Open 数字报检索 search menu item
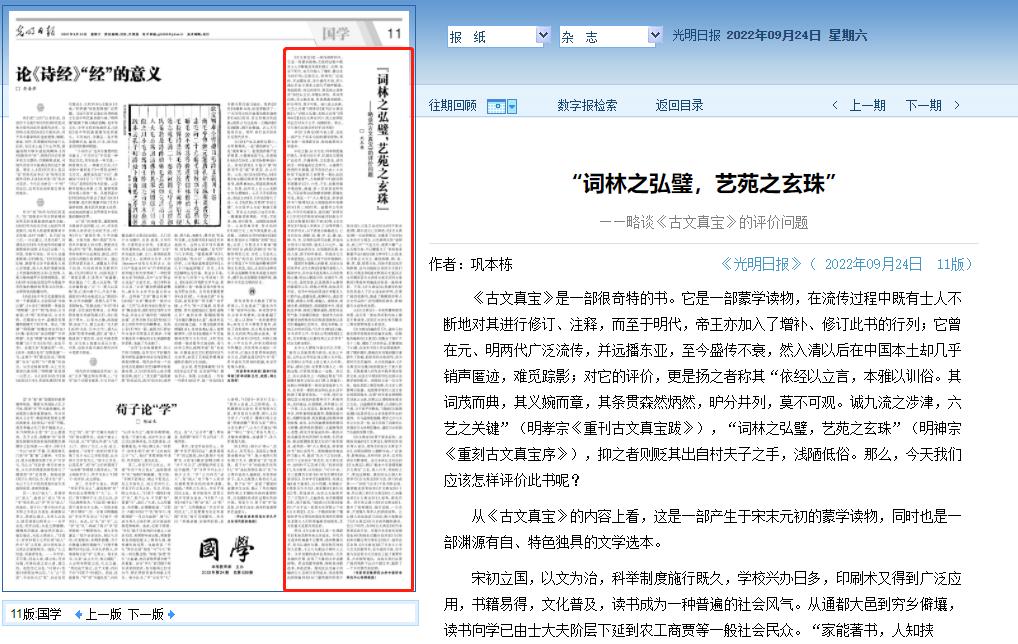1018x644 pixels. tap(587, 106)
